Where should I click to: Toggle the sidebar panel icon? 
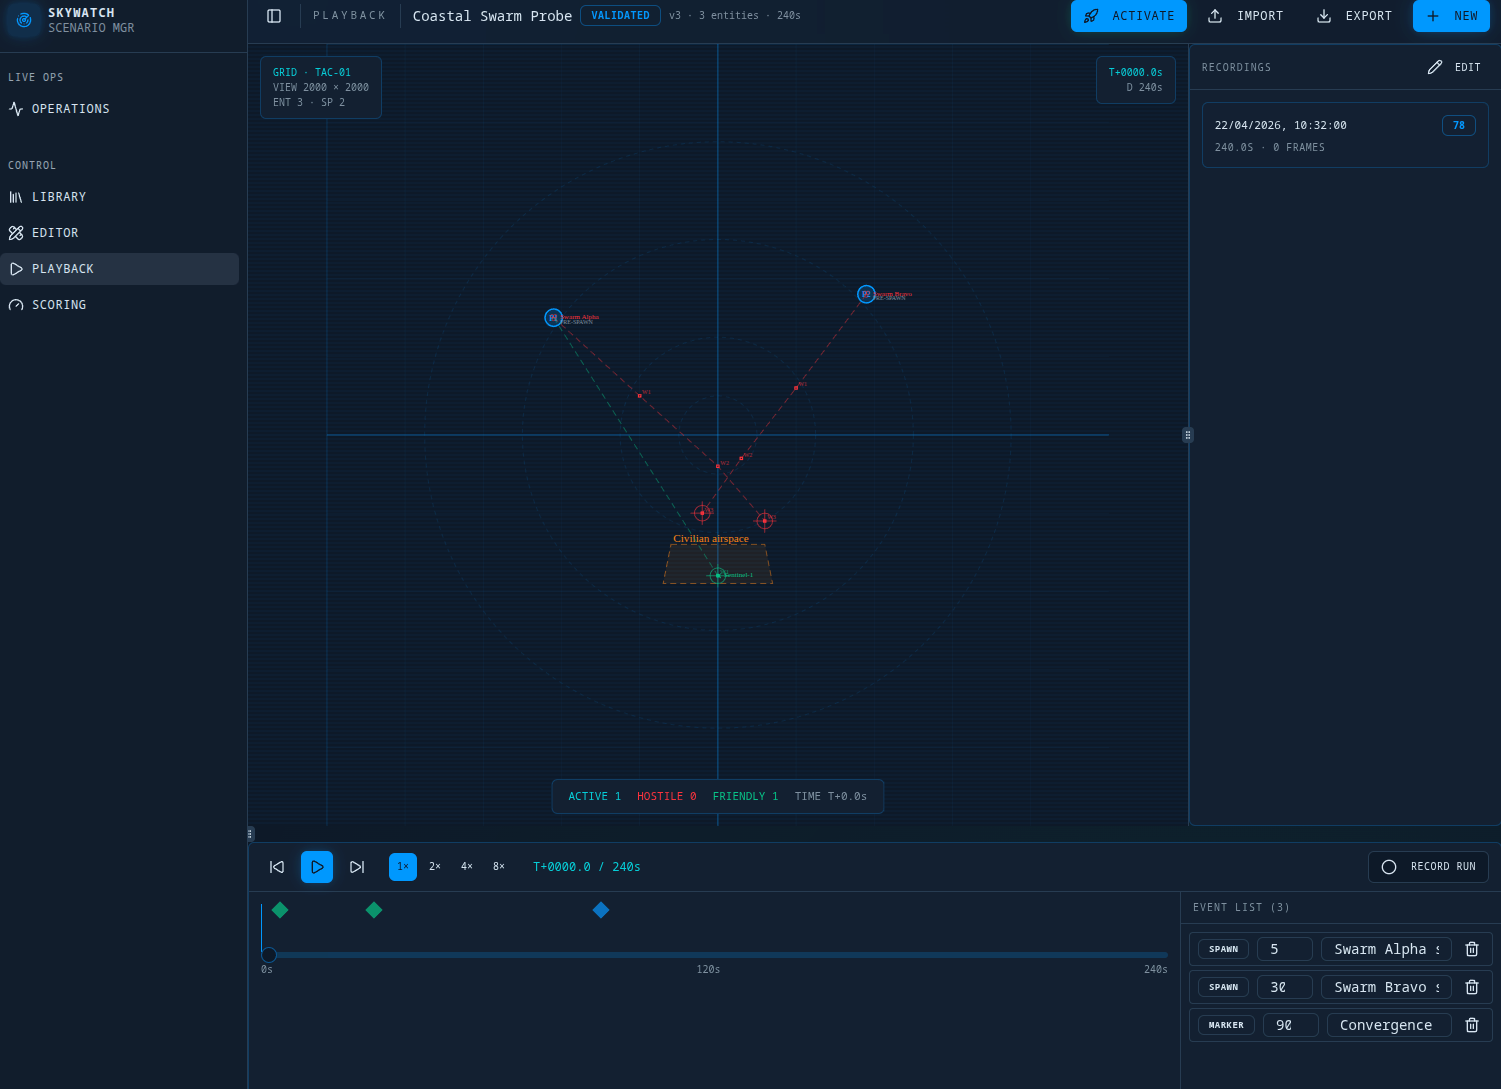(274, 16)
